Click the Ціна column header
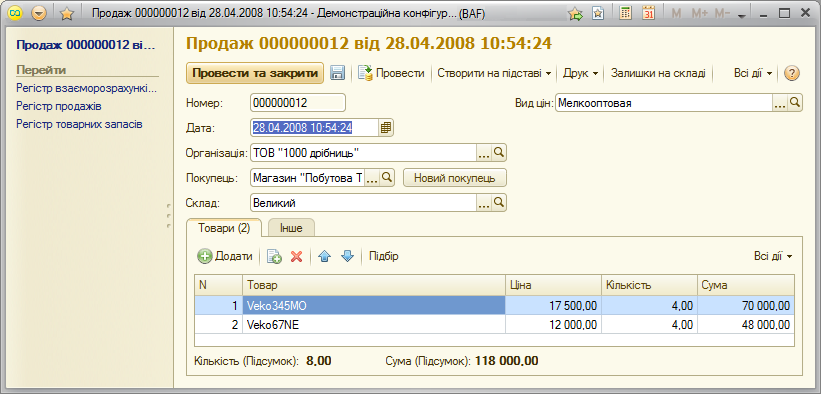Screen dimensions: 821x394 pos(553,285)
